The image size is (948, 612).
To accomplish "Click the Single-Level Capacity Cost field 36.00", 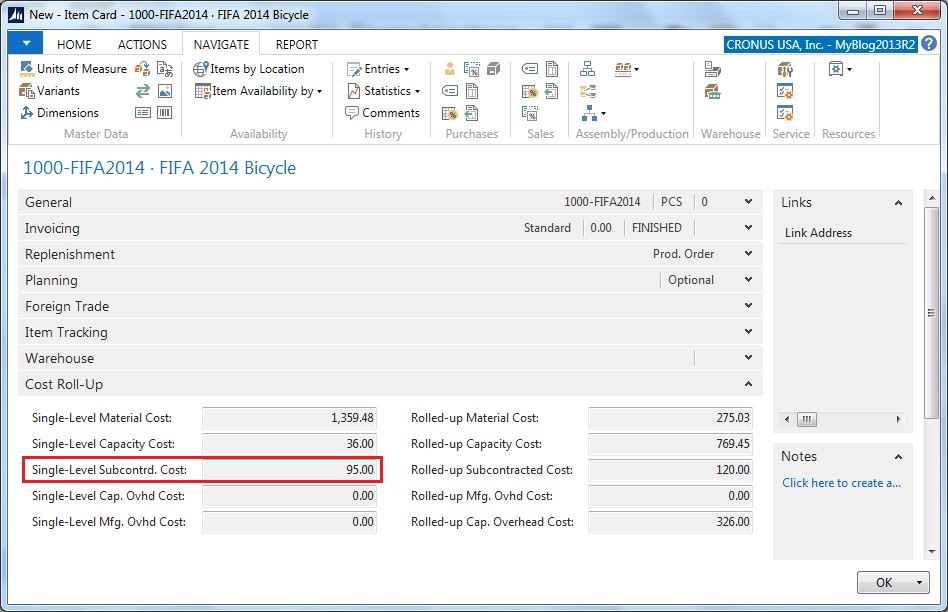I will pyautogui.click(x=290, y=444).
